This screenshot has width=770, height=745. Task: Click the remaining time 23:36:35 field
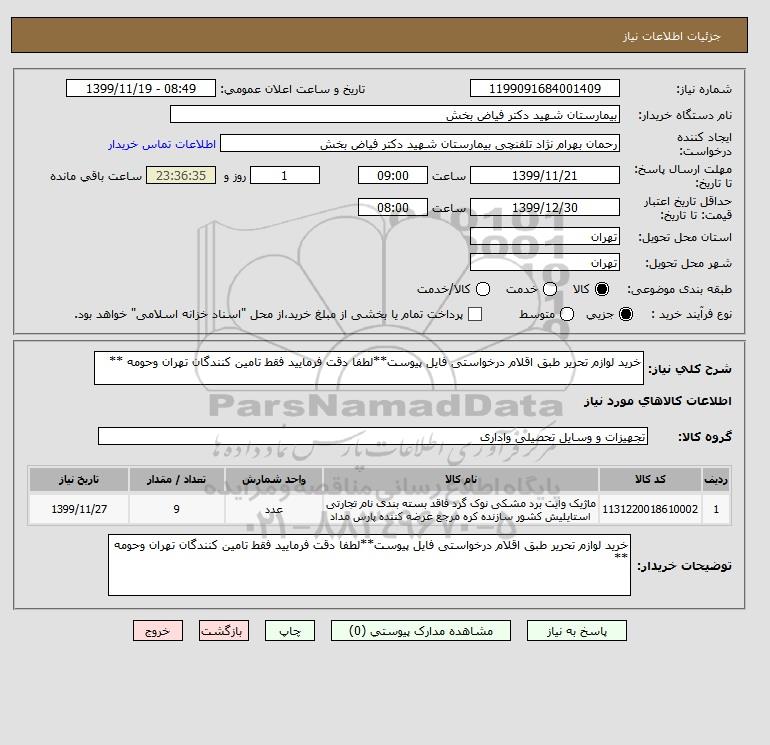coord(181,175)
